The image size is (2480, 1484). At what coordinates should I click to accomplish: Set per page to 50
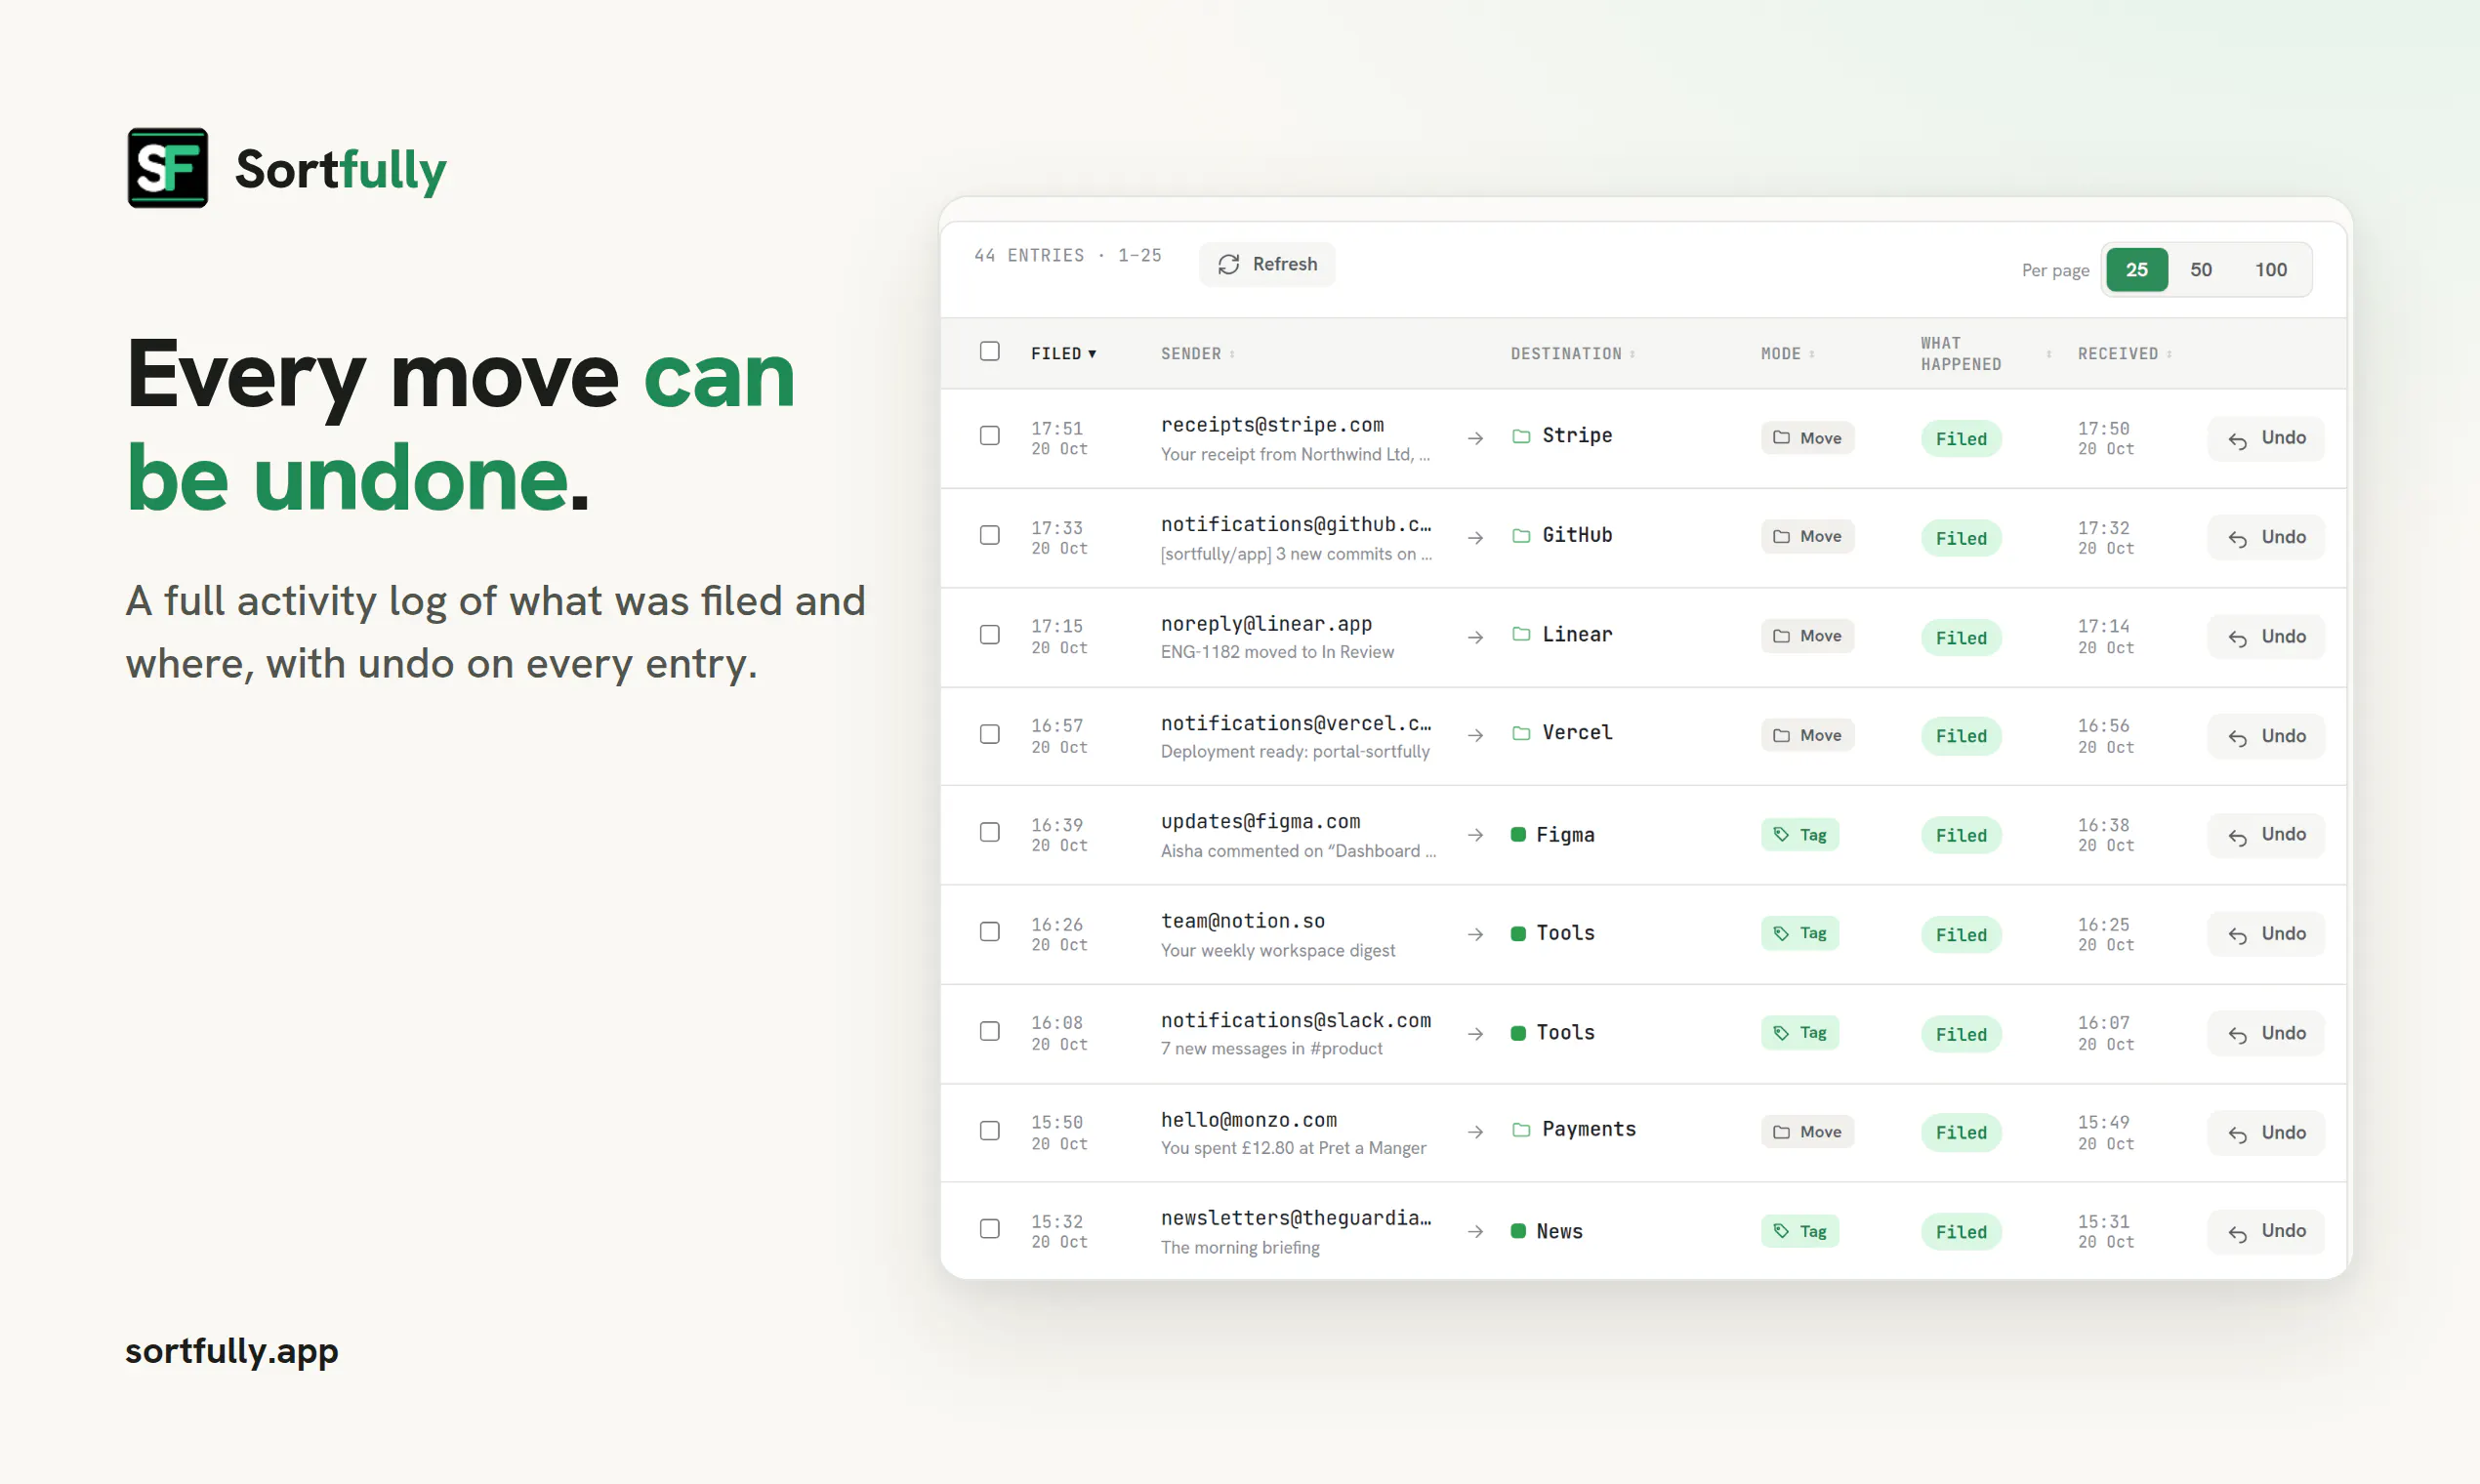pyautogui.click(x=2200, y=269)
